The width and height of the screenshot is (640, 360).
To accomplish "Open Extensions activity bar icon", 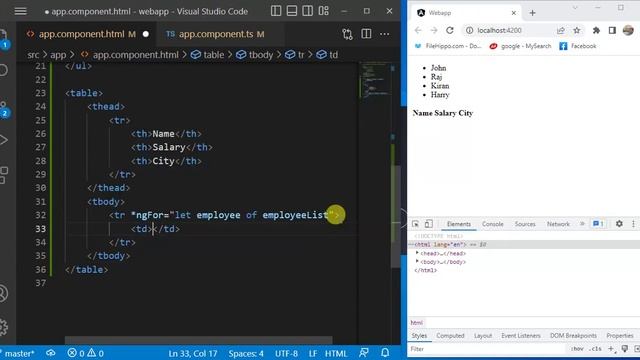I will 4,175.
